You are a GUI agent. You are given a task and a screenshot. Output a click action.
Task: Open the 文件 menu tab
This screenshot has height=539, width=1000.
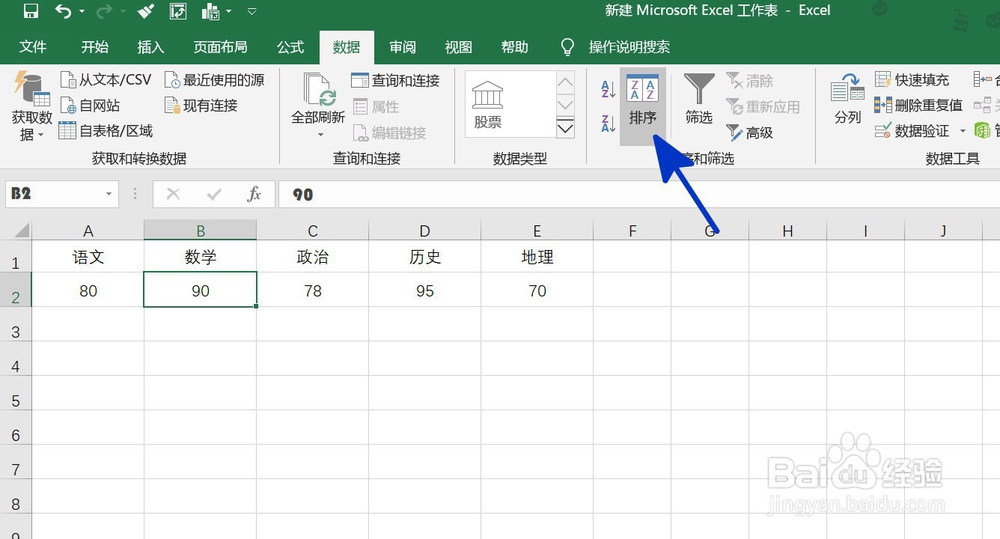tap(33, 47)
